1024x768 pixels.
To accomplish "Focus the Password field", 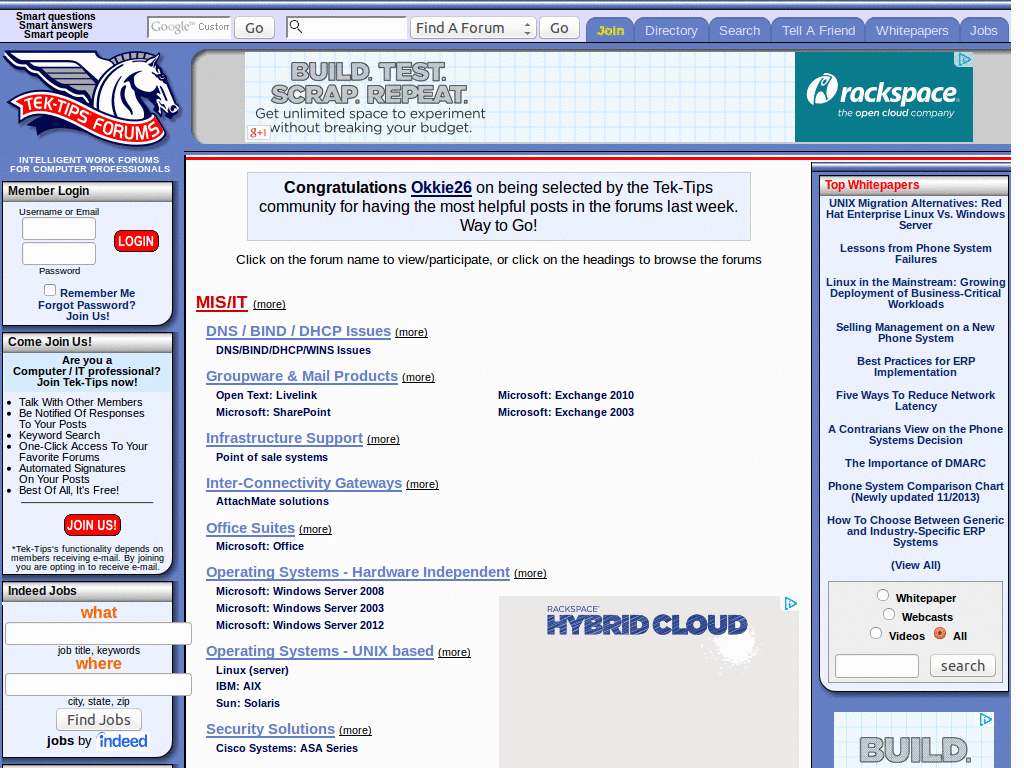I will pyautogui.click(x=59, y=253).
